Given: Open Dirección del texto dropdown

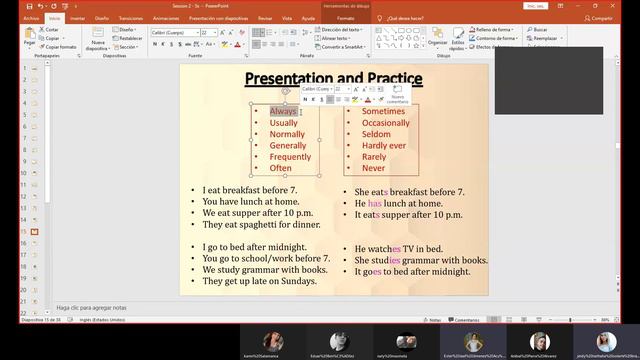Looking at the screenshot, I should point(339,29).
